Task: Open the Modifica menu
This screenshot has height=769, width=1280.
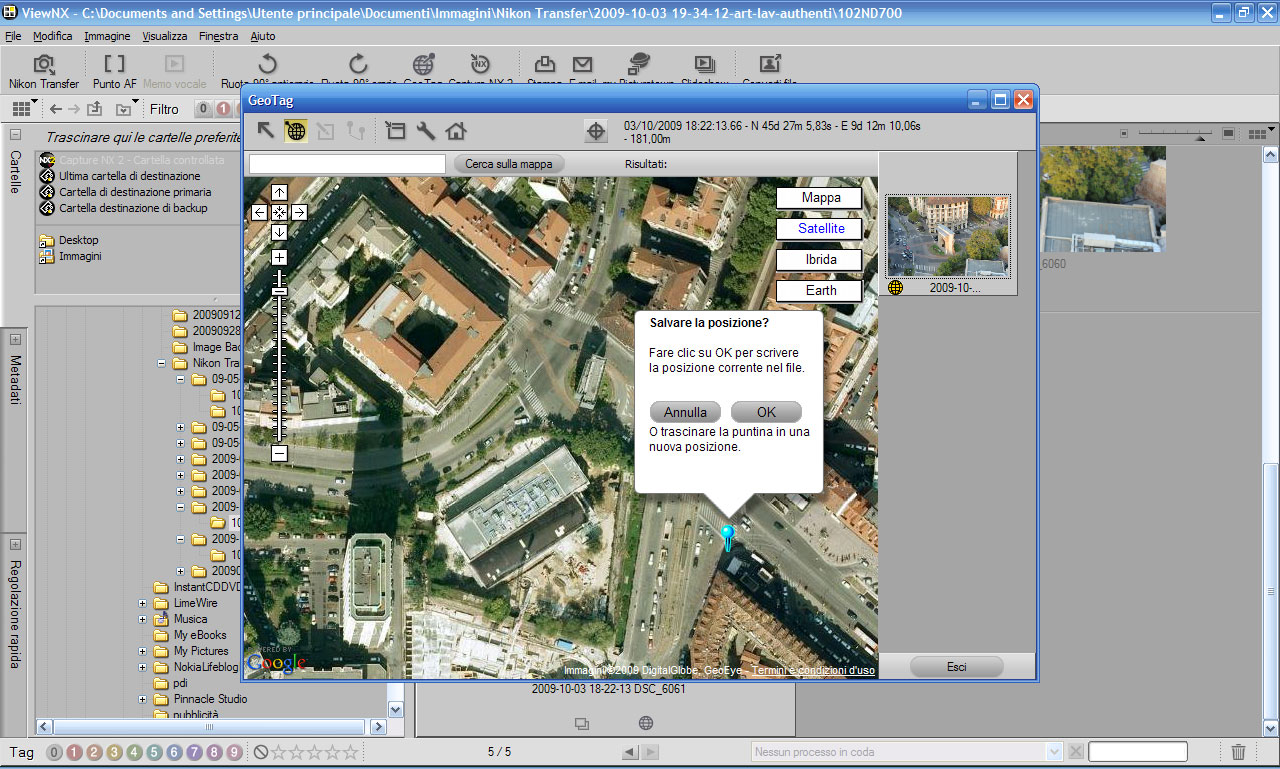Action: (52, 36)
